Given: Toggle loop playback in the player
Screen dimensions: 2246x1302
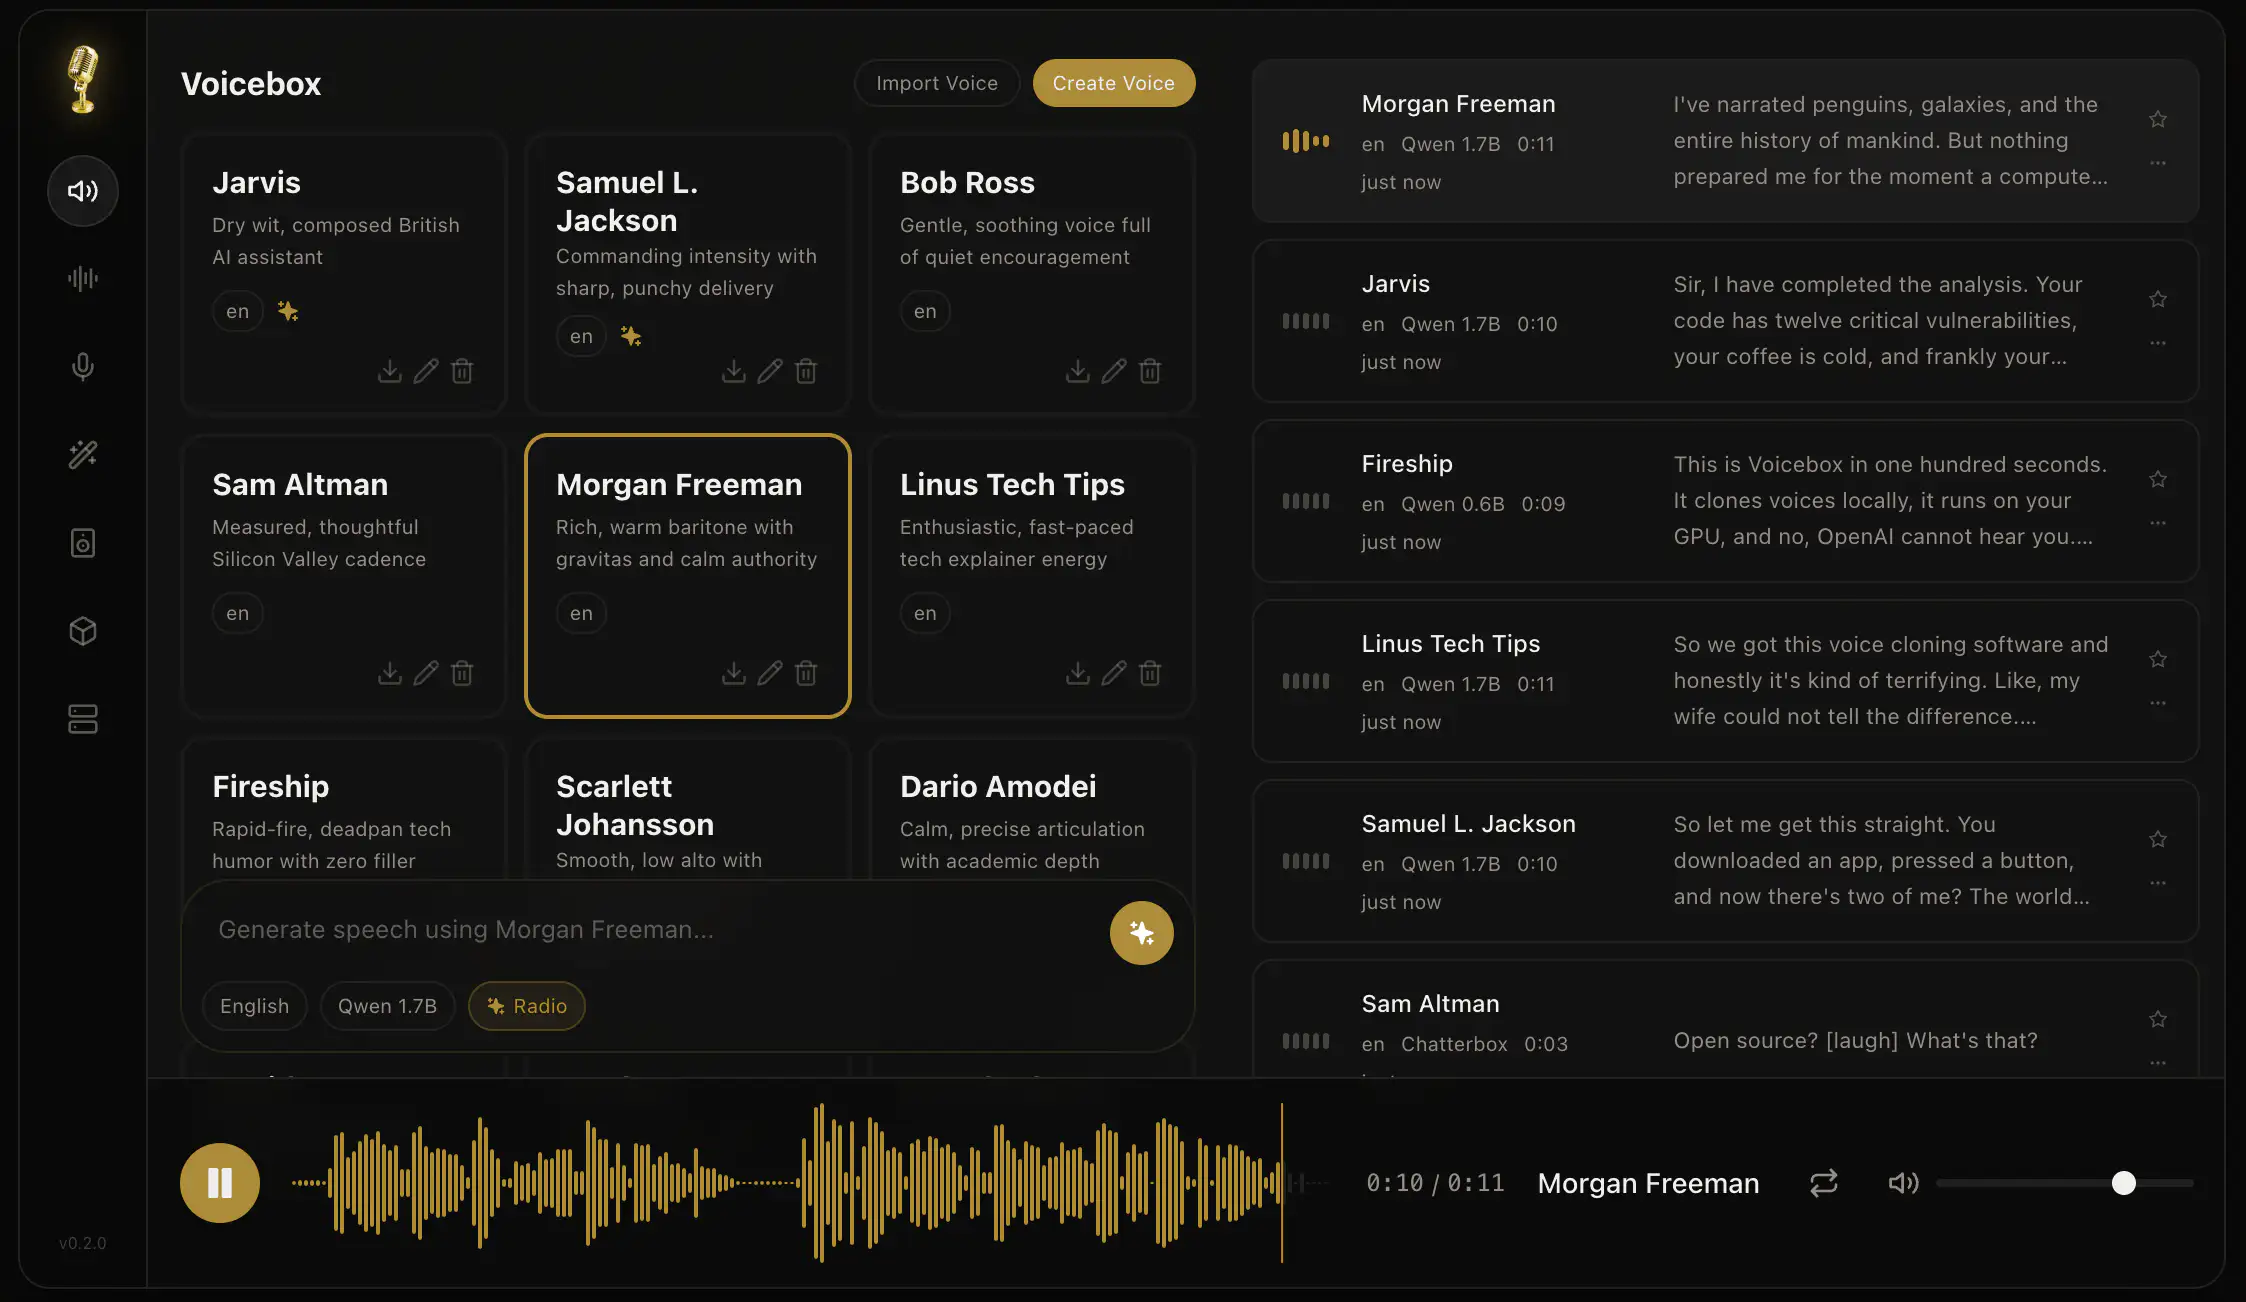Looking at the screenshot, I should click(1823, 1183).
